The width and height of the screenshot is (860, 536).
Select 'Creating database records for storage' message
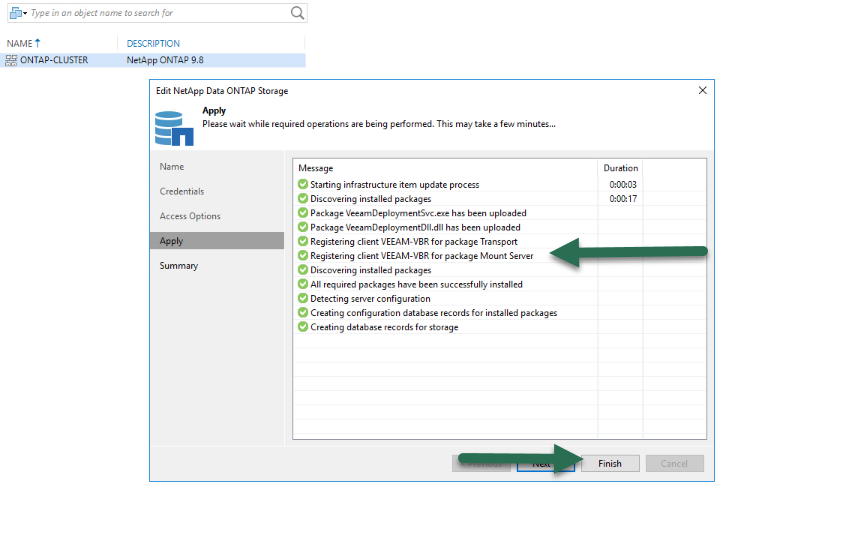tap(384, 328)
